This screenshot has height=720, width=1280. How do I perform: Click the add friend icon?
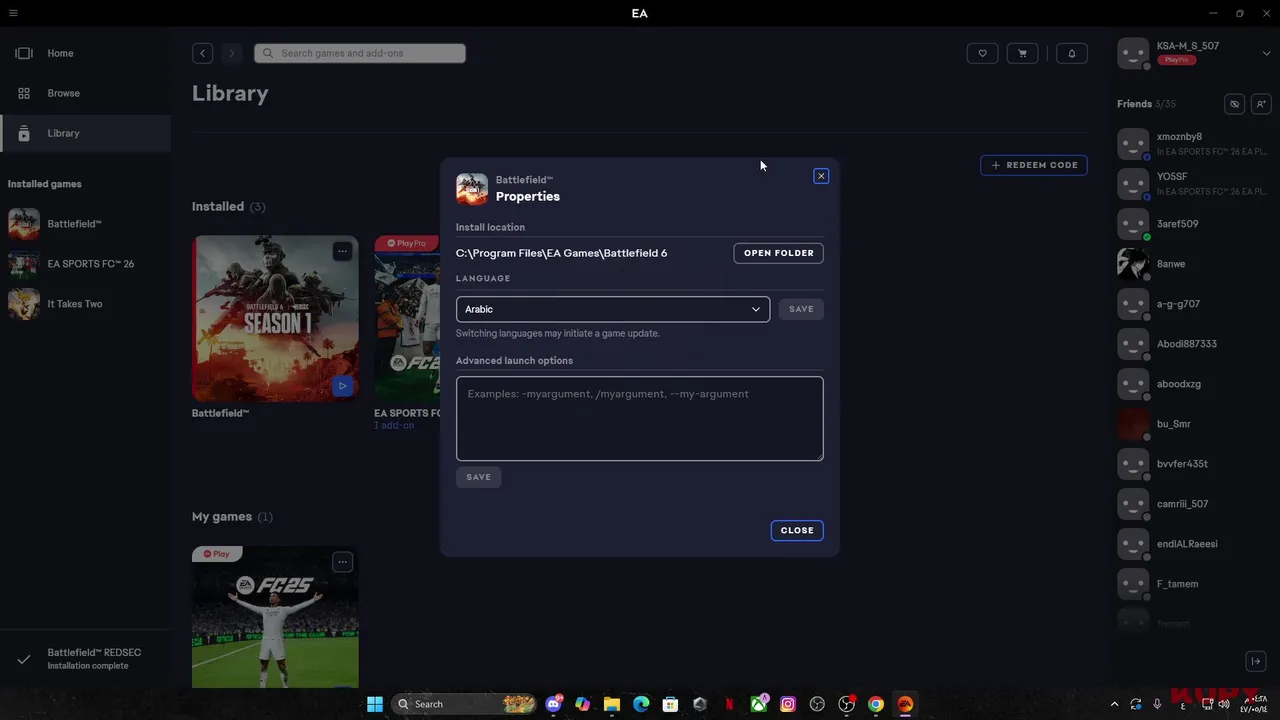coord(1260,104)
